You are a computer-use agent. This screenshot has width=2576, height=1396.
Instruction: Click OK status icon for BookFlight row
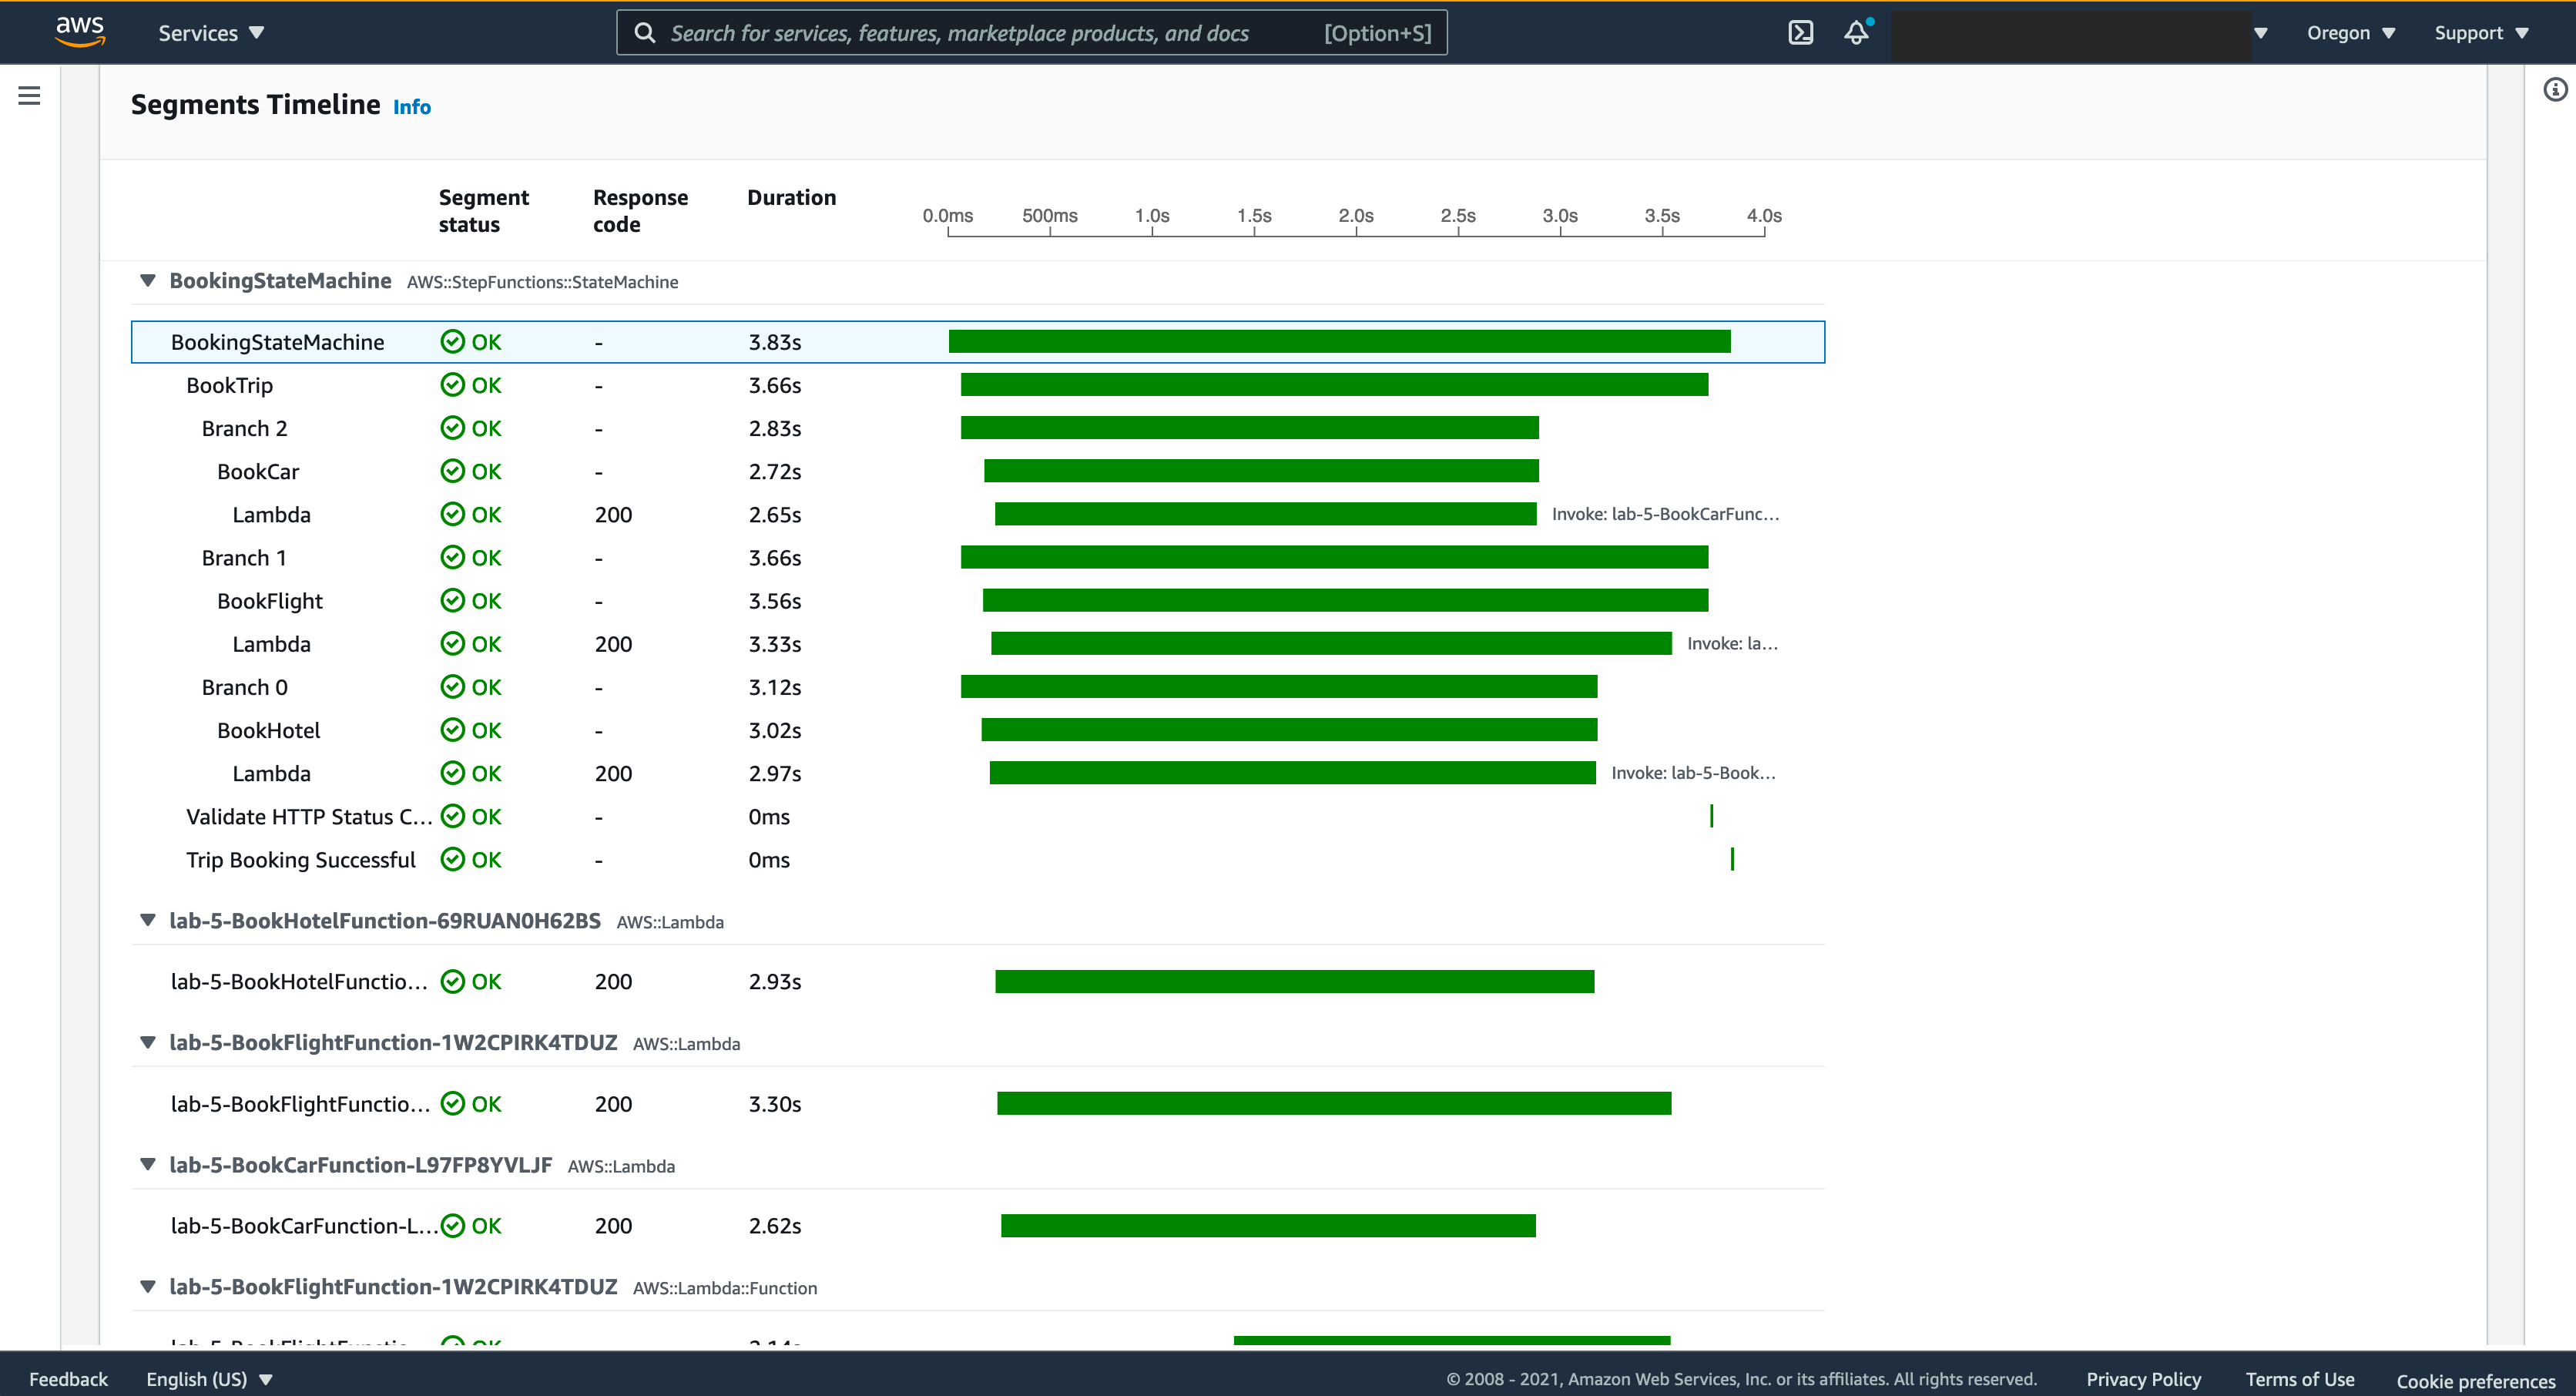click(453, 601)
